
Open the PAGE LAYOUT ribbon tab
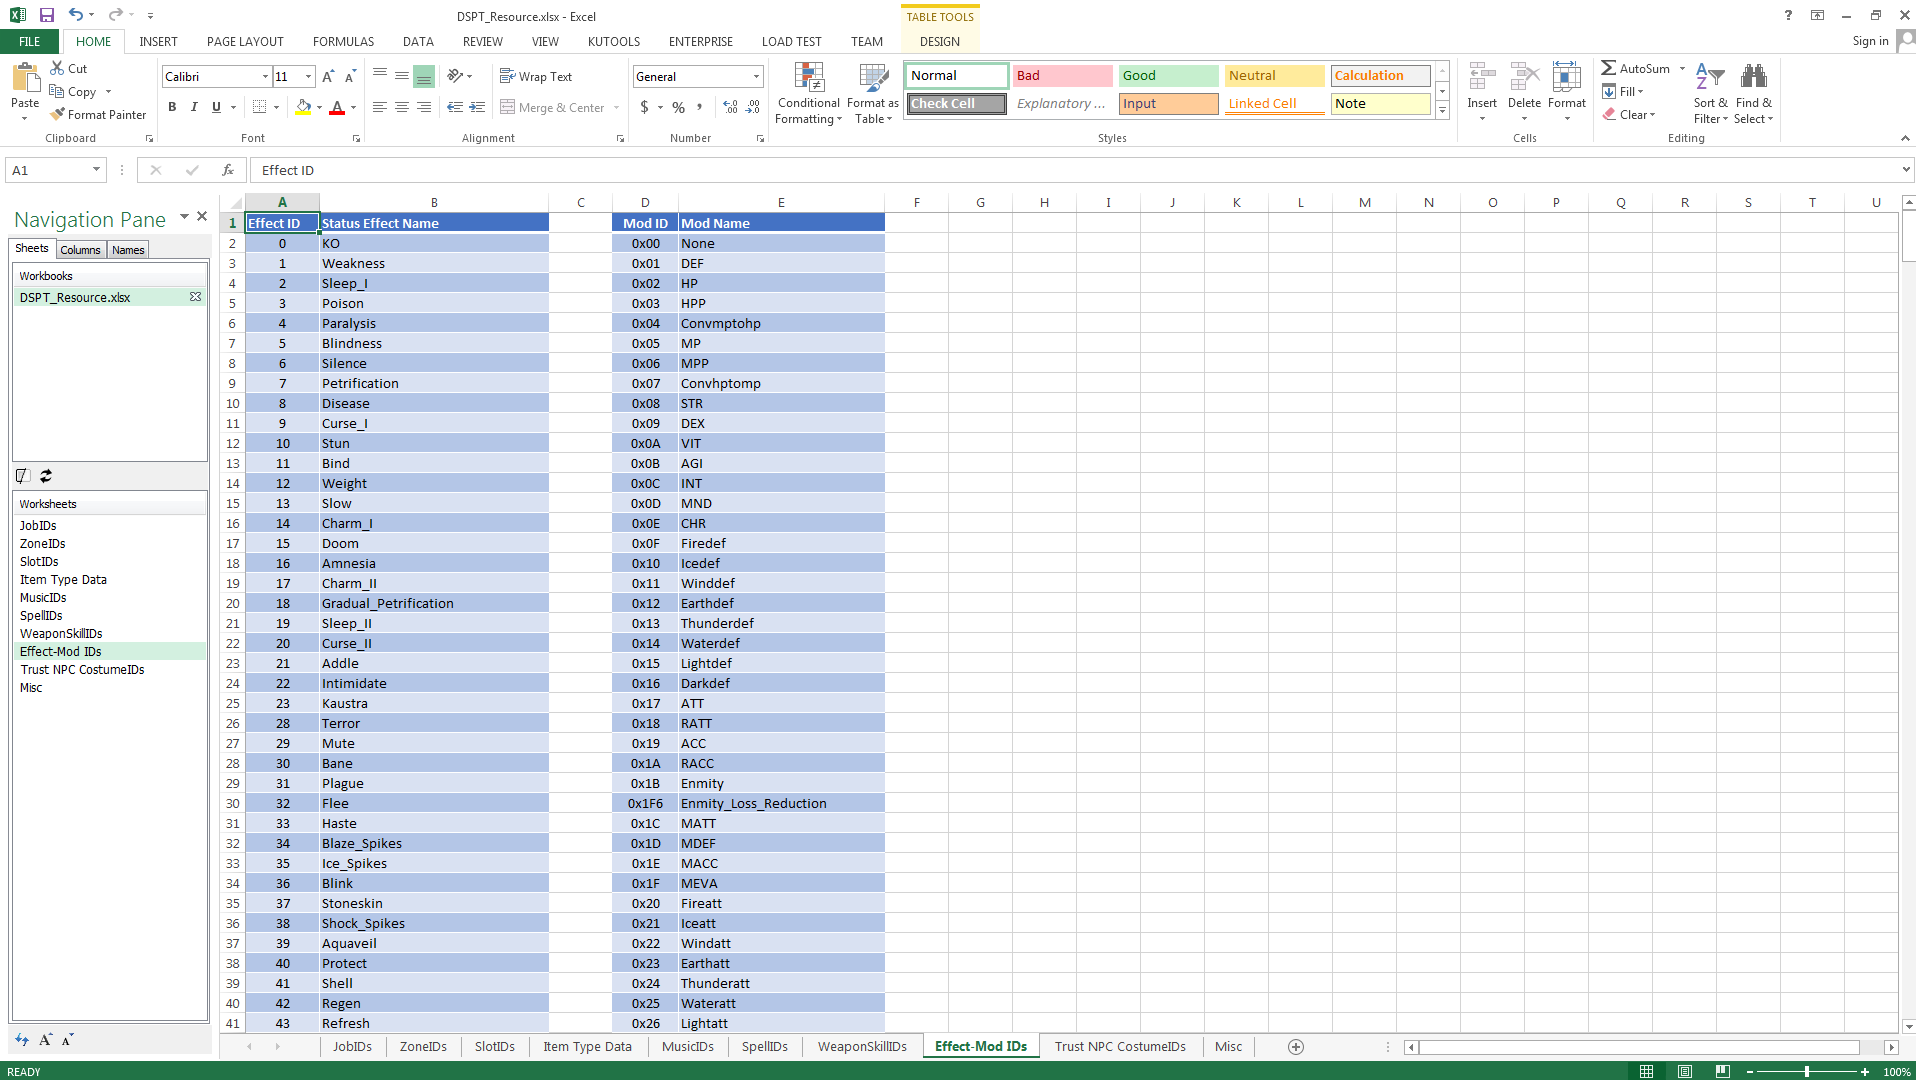245,42
